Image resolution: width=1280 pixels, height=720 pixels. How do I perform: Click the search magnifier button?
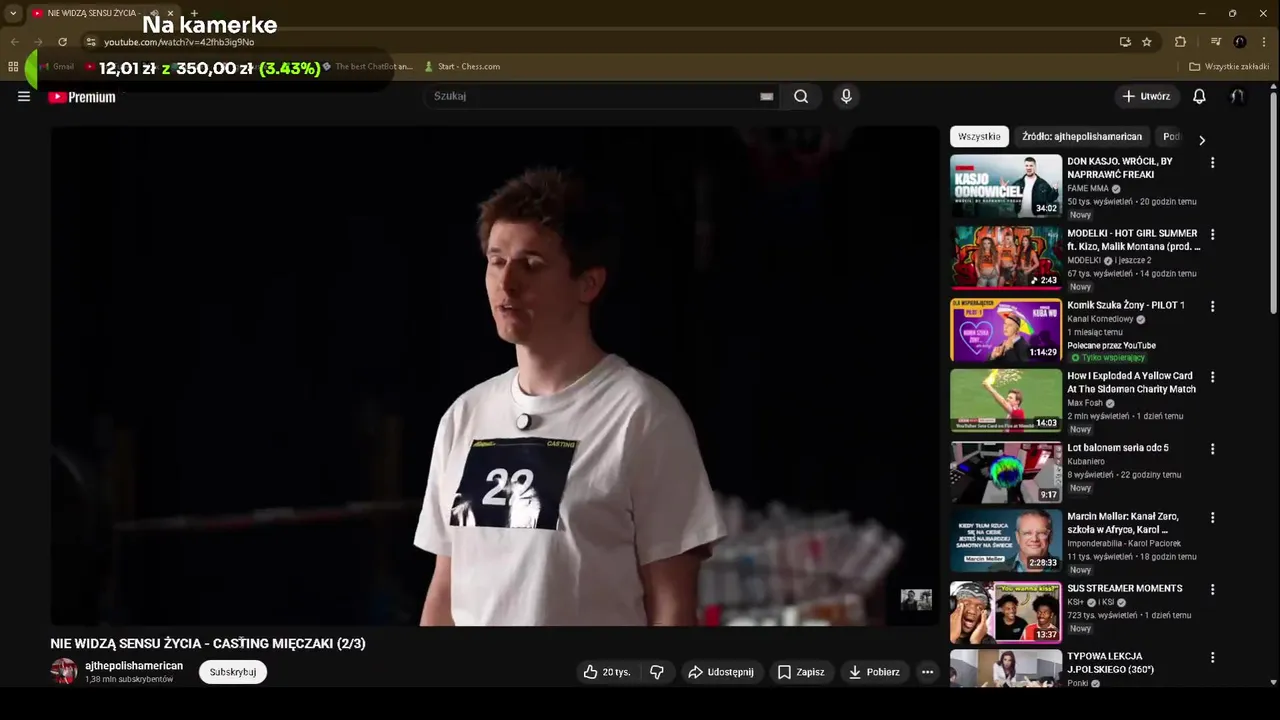801,96
